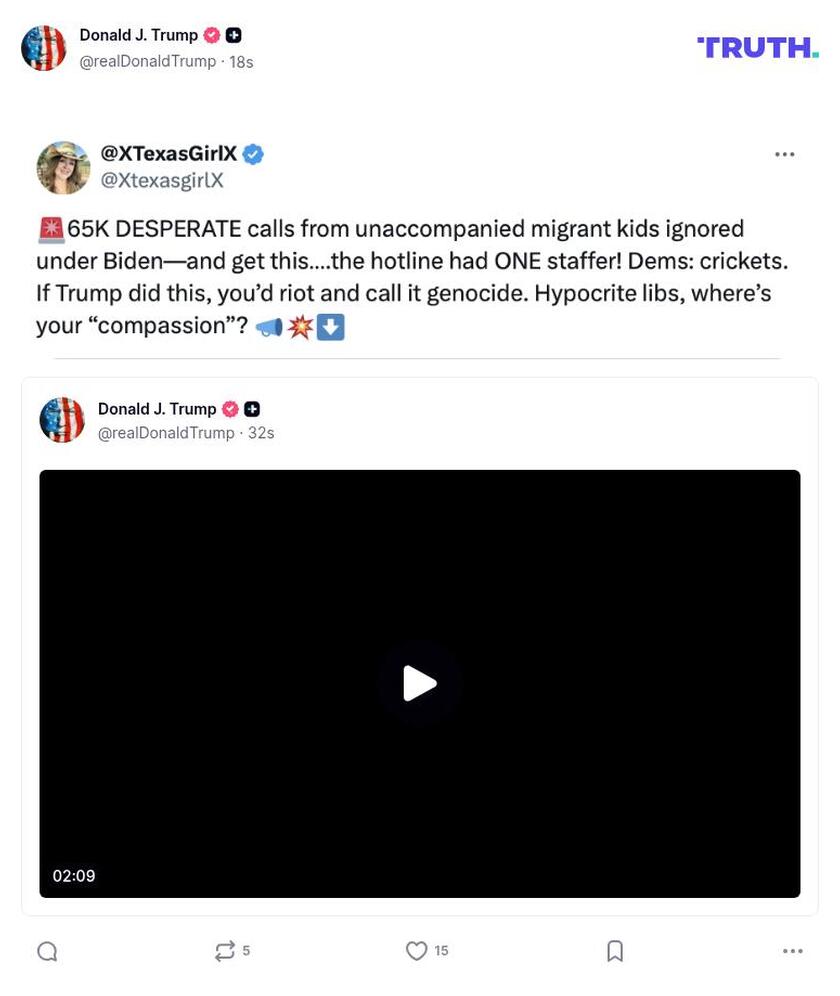Open the @XtexasgirlX handle link
The height and width of the screenshot is (996, 840).
tap(162, 180)
